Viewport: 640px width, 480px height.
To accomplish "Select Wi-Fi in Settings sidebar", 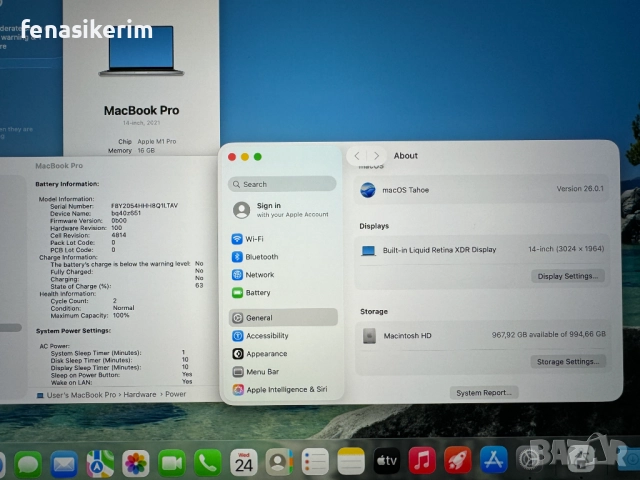I will coord(283,239).
